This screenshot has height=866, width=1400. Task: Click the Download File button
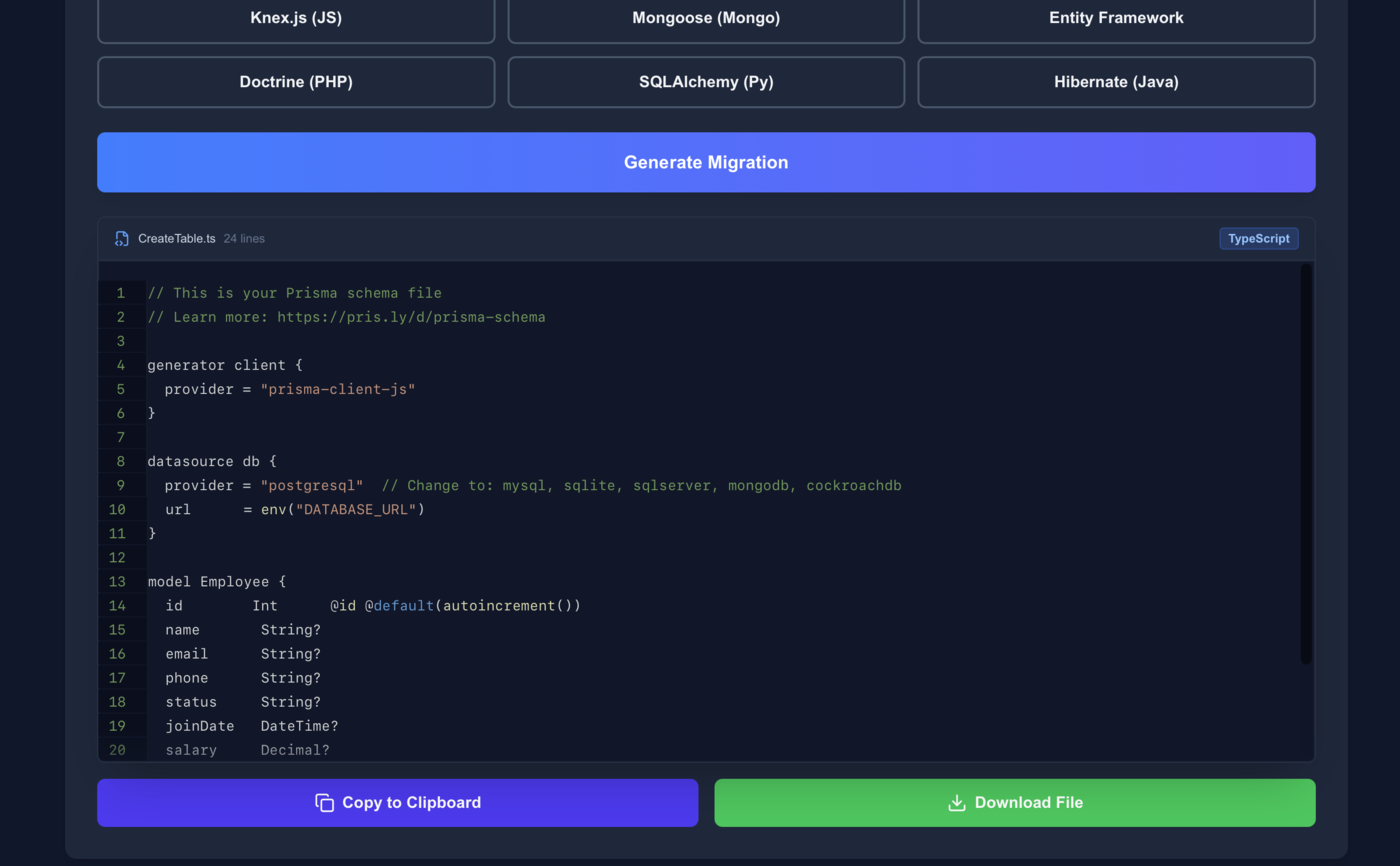(x=1015, y=802)
